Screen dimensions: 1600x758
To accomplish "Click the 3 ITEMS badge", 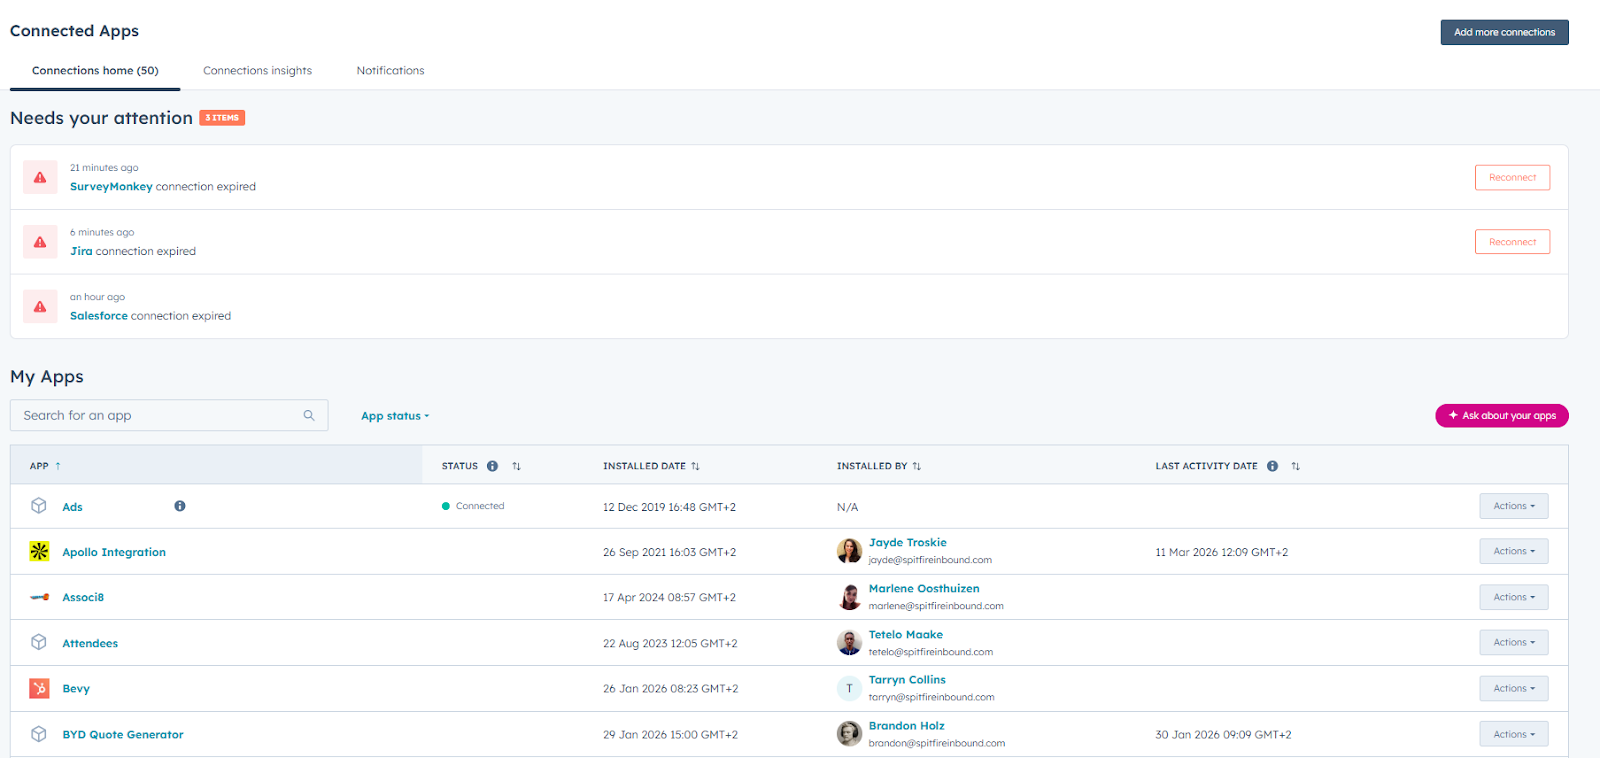I will 222,118.
